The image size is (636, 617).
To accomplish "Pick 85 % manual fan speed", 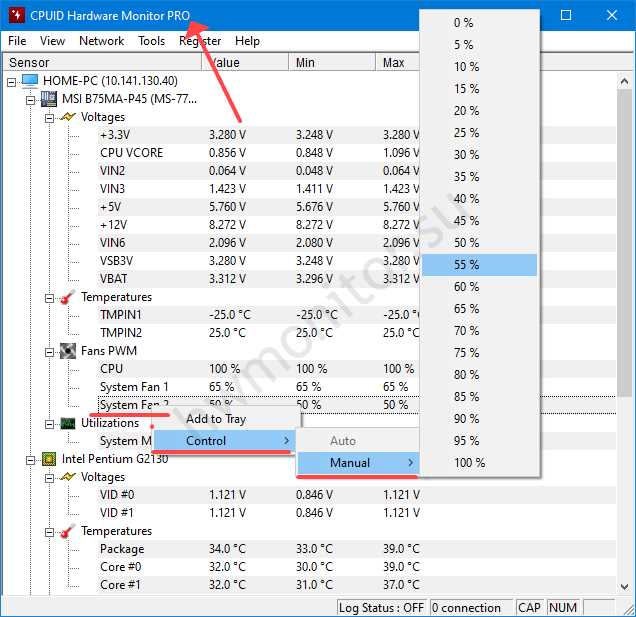I will tap(479, 397).
